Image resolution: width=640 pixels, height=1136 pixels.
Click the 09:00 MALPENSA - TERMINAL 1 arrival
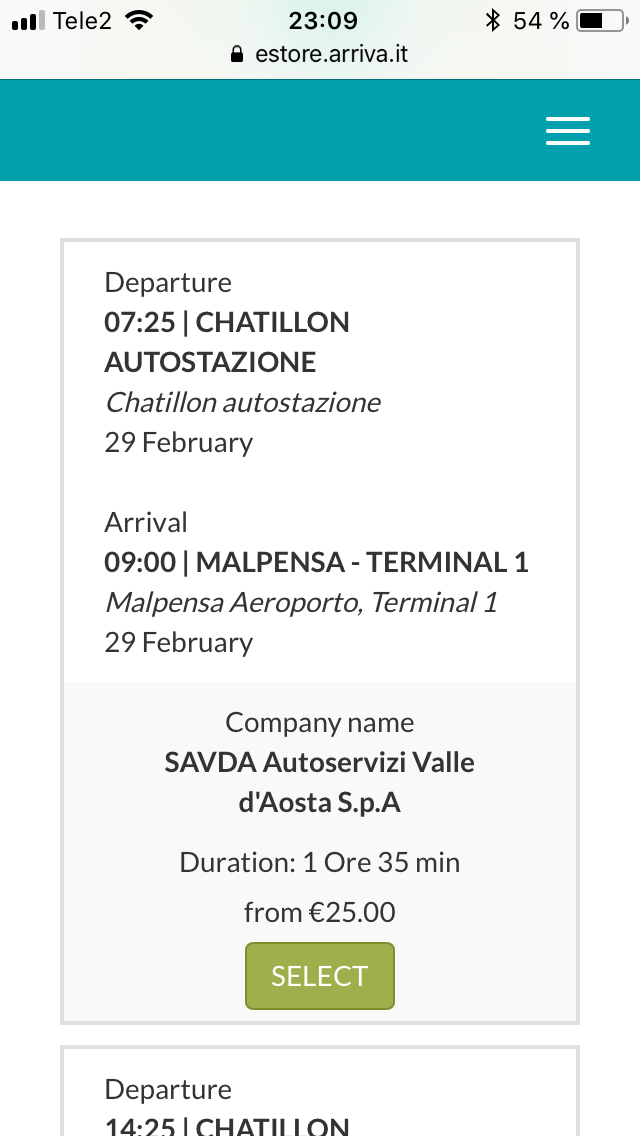coord(317,562)
